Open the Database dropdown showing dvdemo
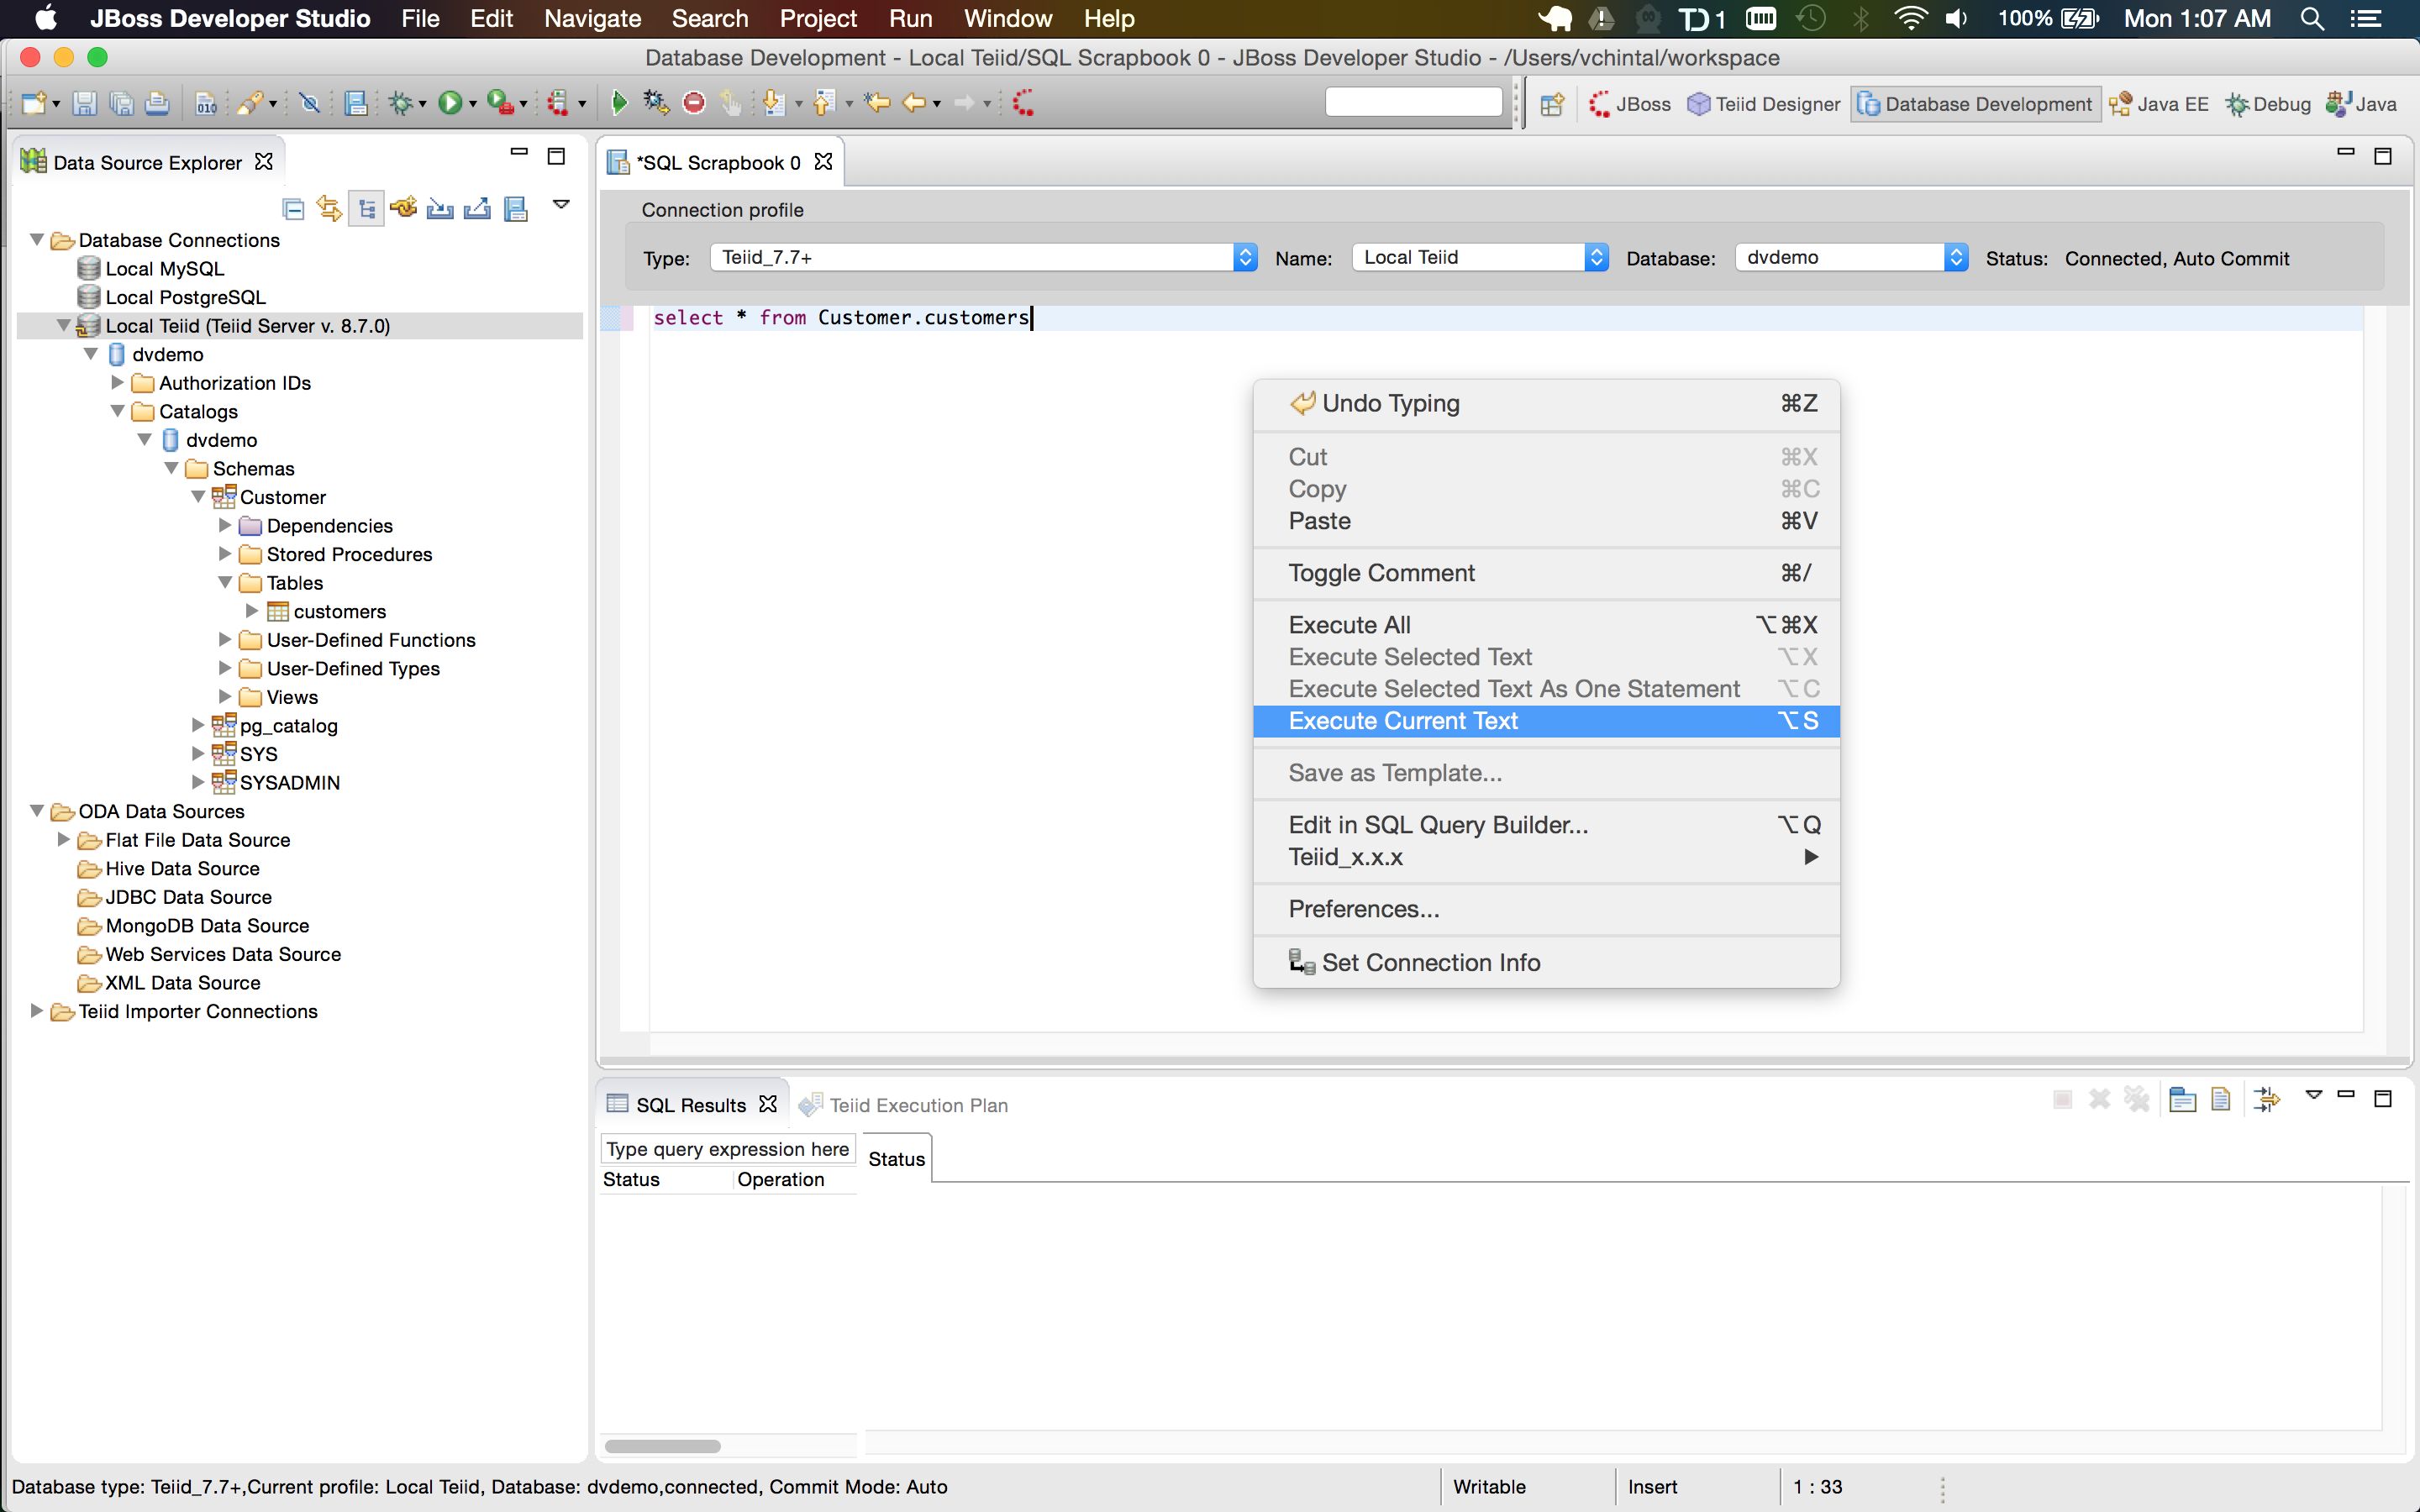The image size is (2420, 1512). pos(1954,257)
